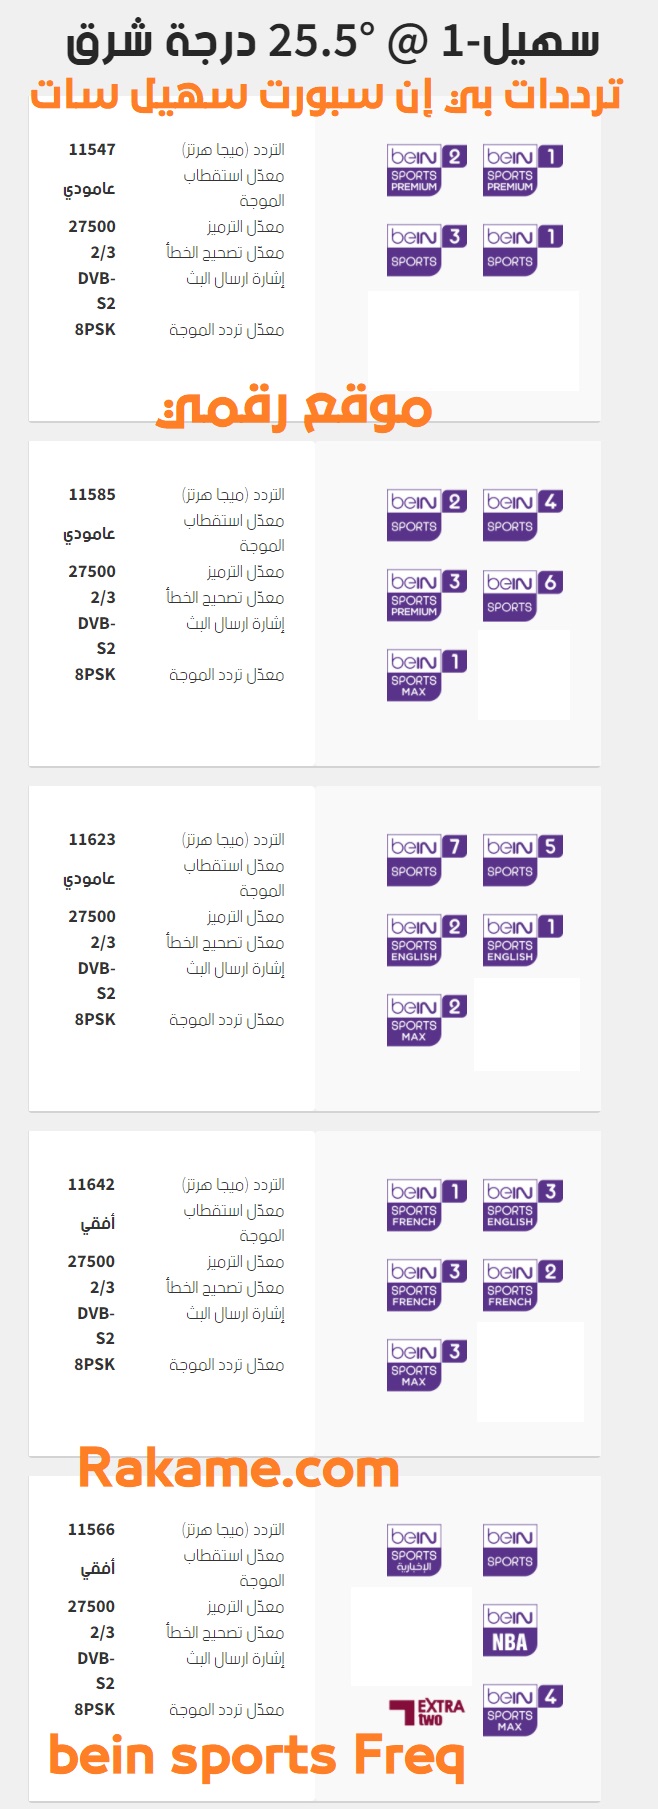Open the beIN Sports Max 4 logo
Image resolution: width=658 pixels, height=1809 pixels.
[x=523, y=1710]
